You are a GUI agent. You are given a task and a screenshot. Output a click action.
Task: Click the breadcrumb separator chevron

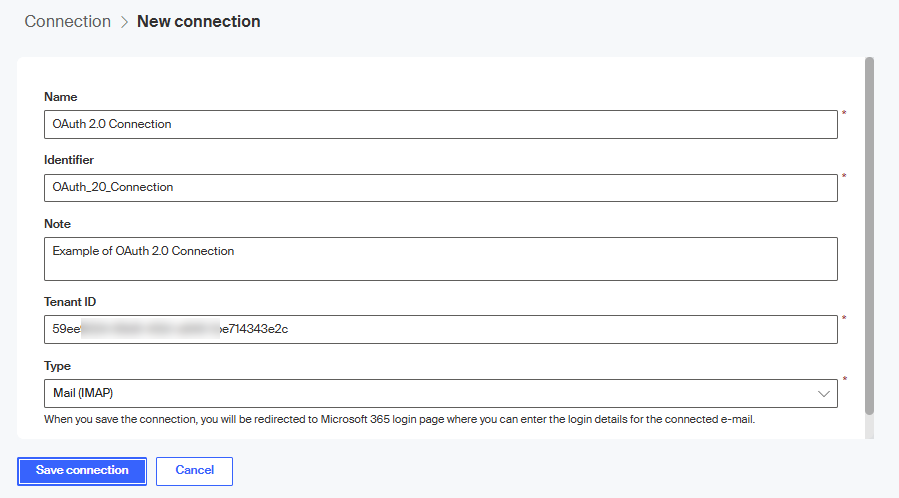(124, 22)
